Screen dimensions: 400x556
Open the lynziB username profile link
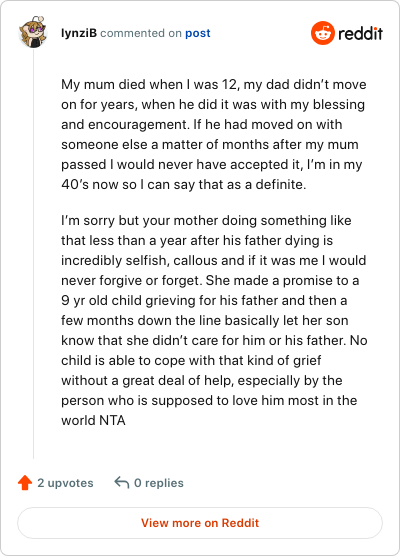point(79,33)
